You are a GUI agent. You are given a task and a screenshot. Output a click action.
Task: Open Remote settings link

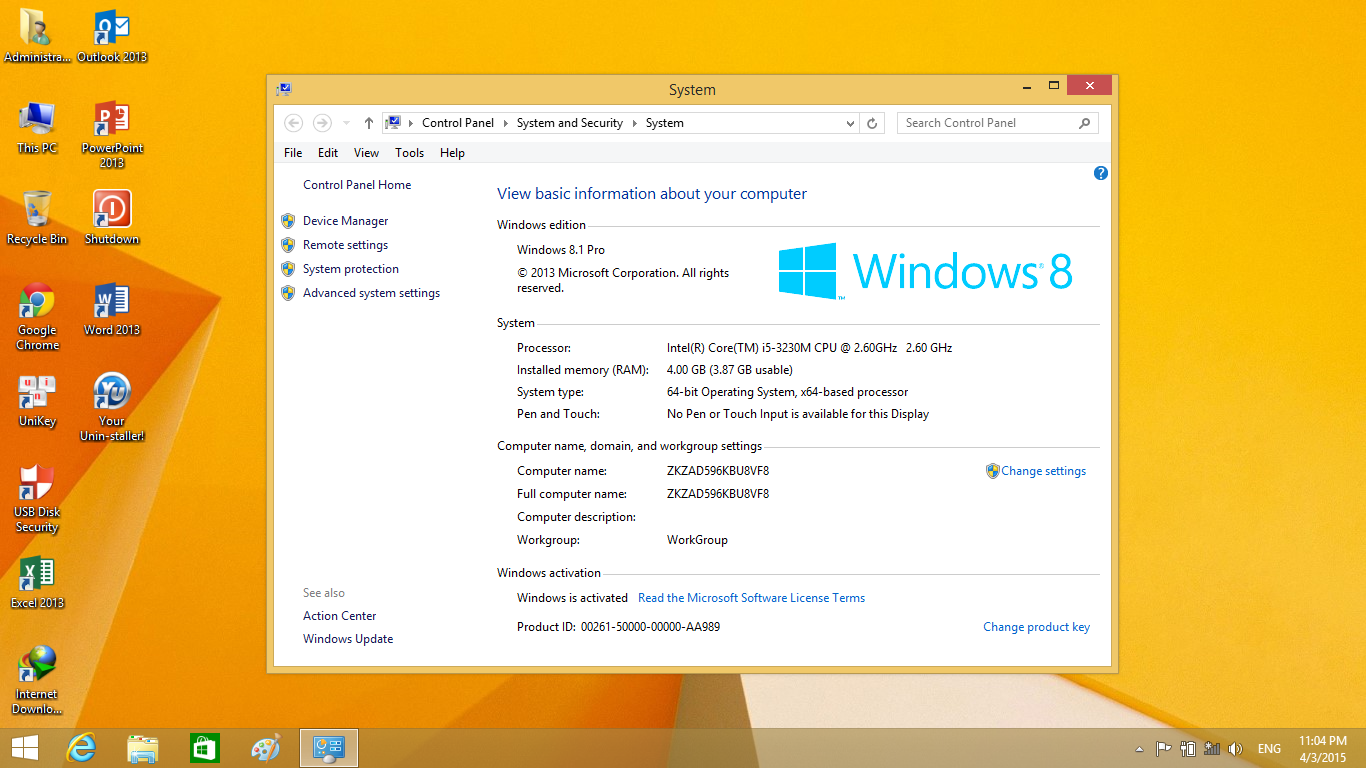(x=346, y=245)
